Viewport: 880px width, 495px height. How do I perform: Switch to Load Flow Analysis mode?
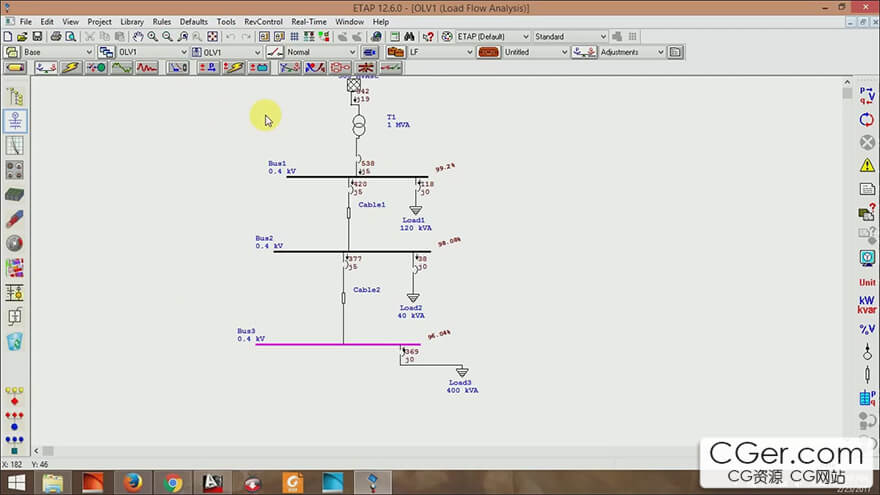click(45, 68)
